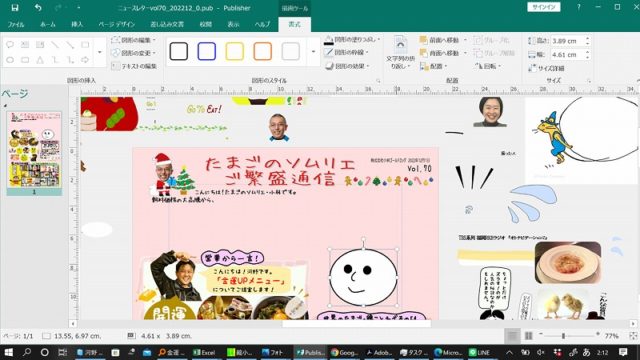
Task: Save the publication with the floppy disk icon
Action: point(15,8)
